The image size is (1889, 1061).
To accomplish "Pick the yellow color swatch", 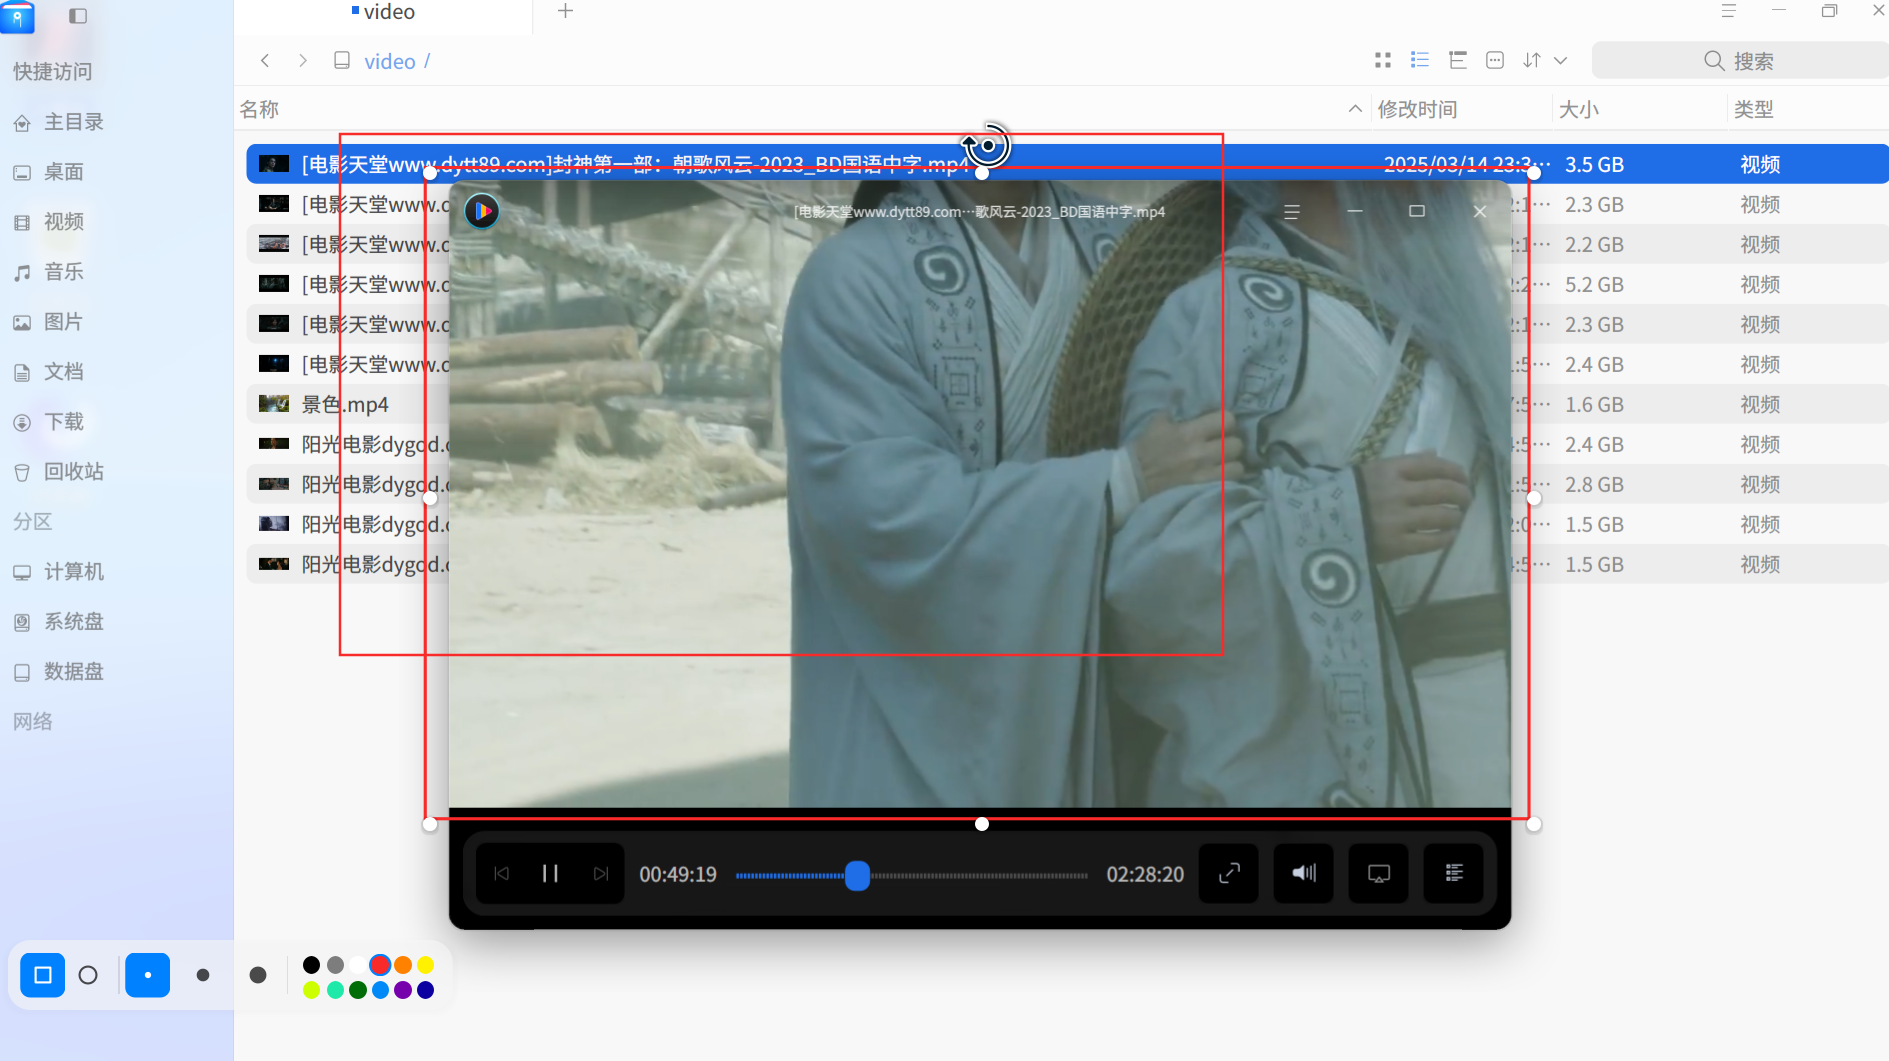I will 426,965.
